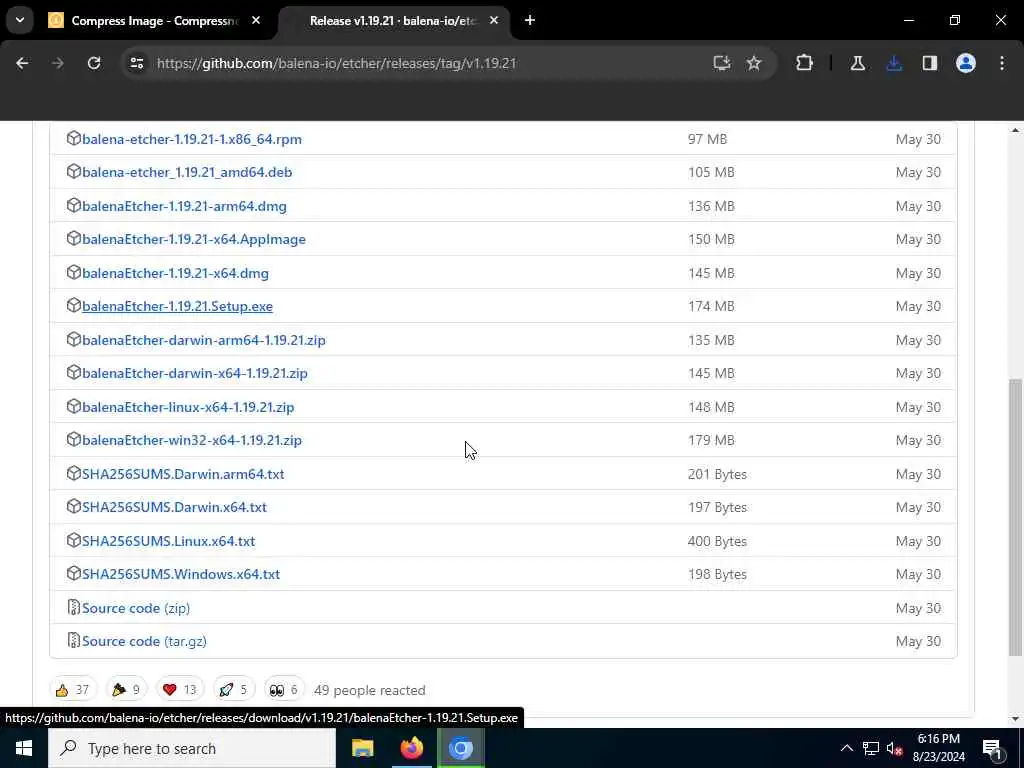
Task: Toggle rocket reaction with 5
Action: (x=233, y=690)
